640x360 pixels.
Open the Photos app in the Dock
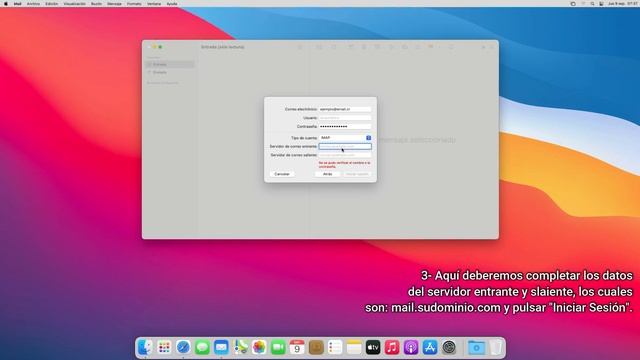tap(259, 347)
